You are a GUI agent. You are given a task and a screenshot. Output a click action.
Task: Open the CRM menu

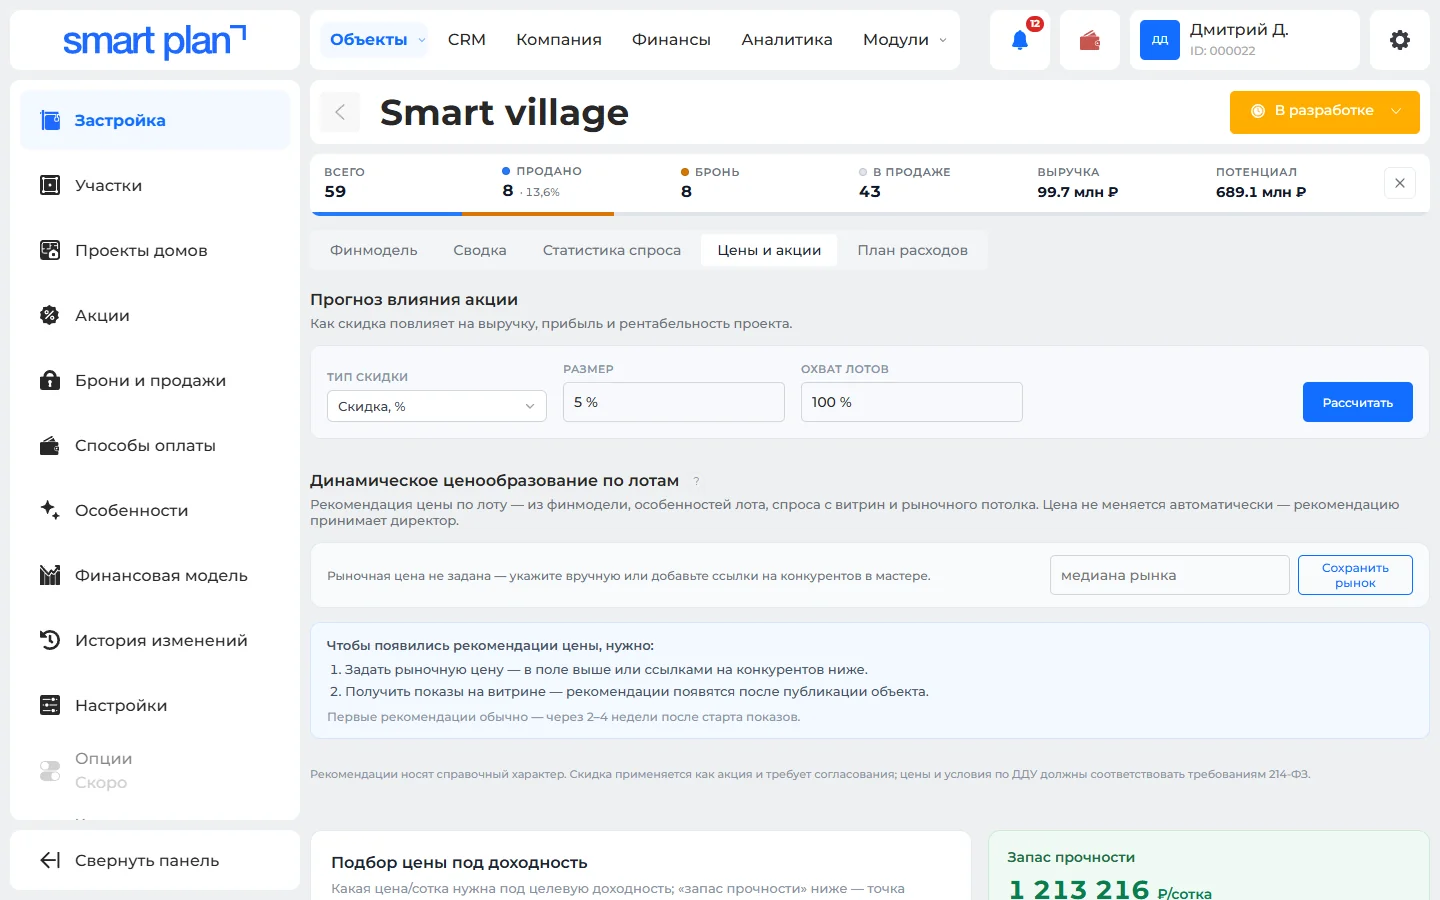coord(467,40)
